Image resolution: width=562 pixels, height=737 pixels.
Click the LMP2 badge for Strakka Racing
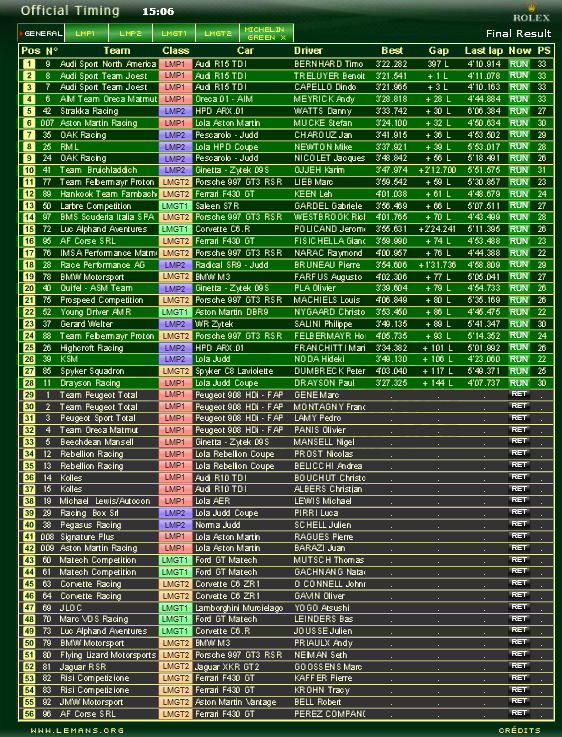pyautogui.click(x=175, y=111)
